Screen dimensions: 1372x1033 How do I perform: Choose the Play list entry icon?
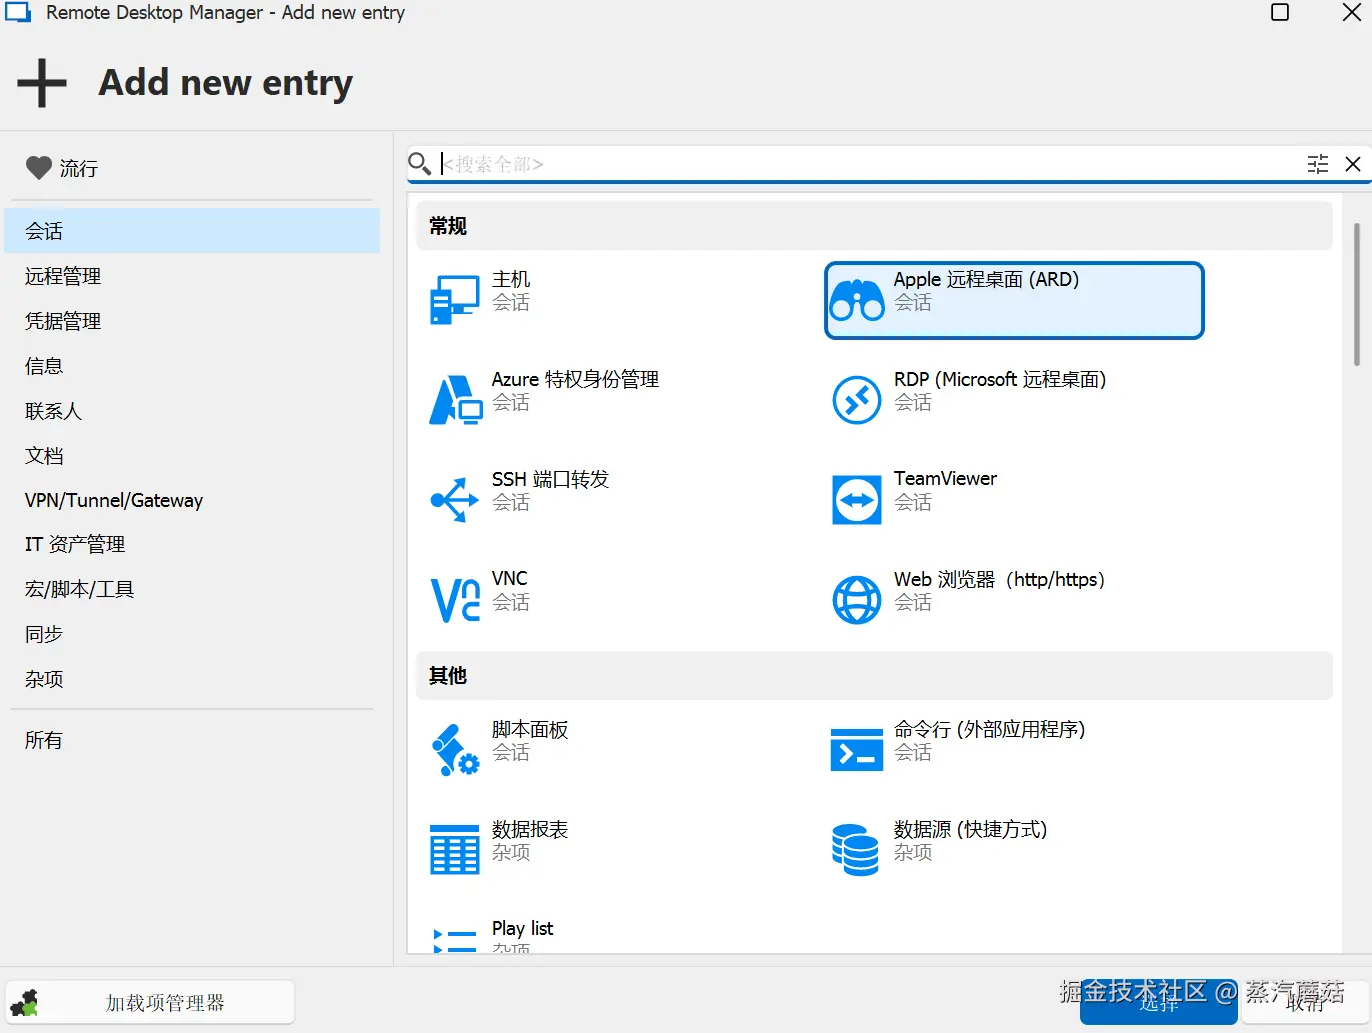pos(455,940)
